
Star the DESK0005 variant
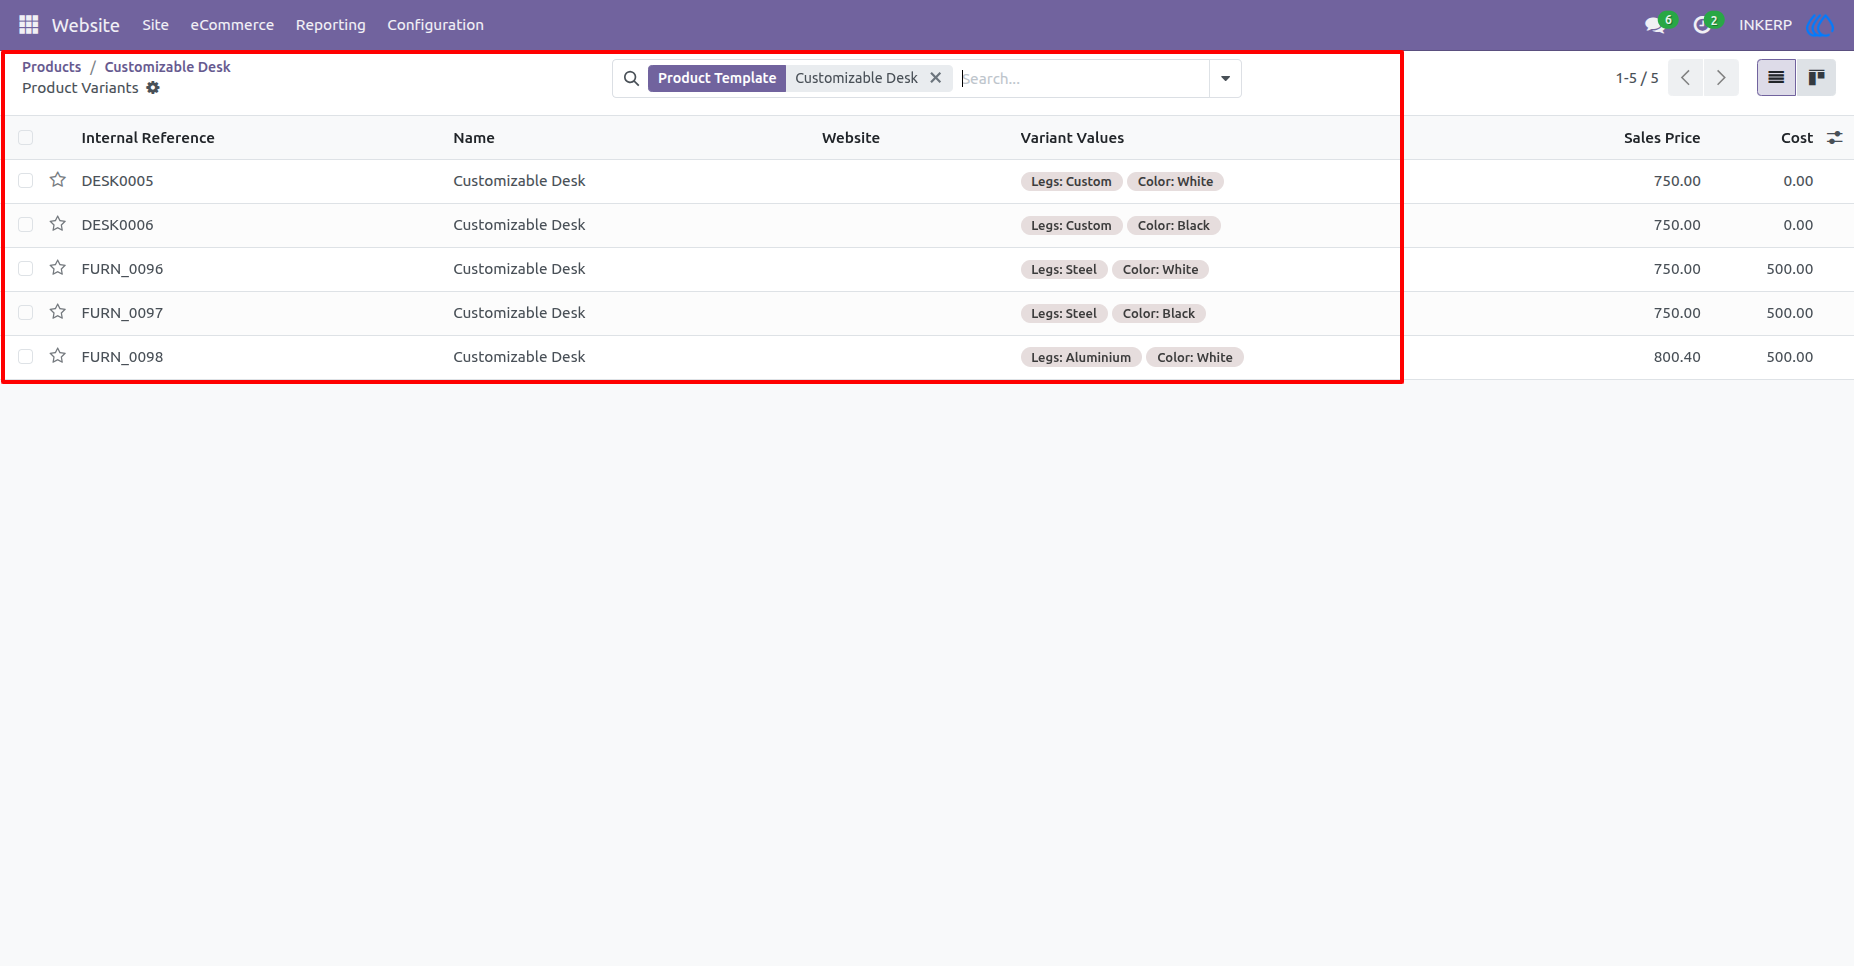58,180
